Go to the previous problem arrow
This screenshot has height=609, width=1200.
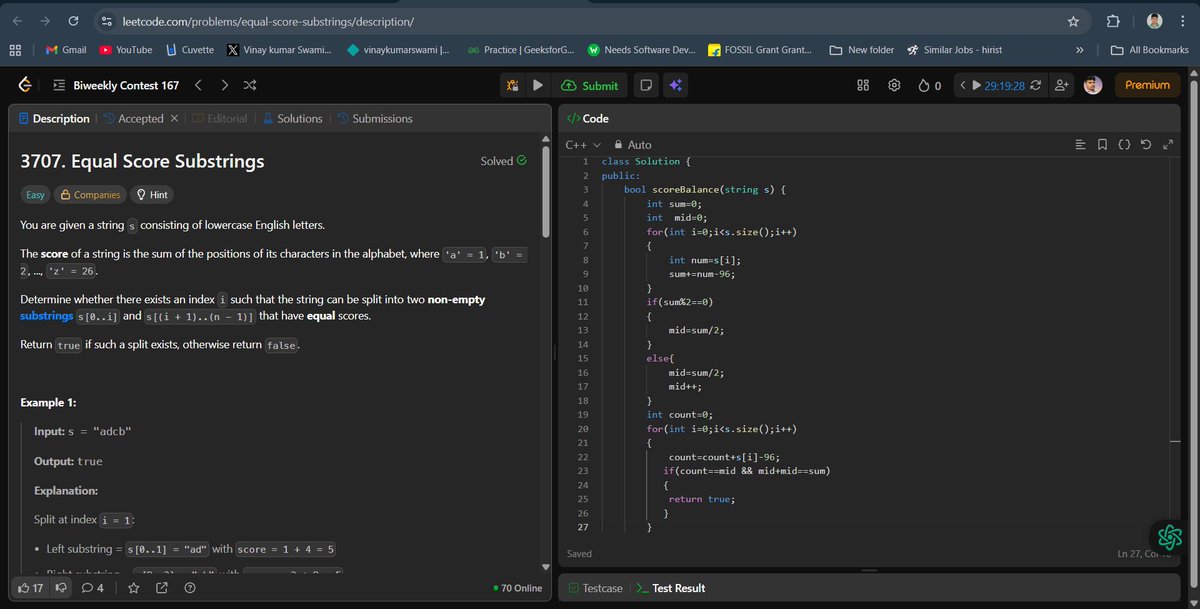(x=198, y=86)
